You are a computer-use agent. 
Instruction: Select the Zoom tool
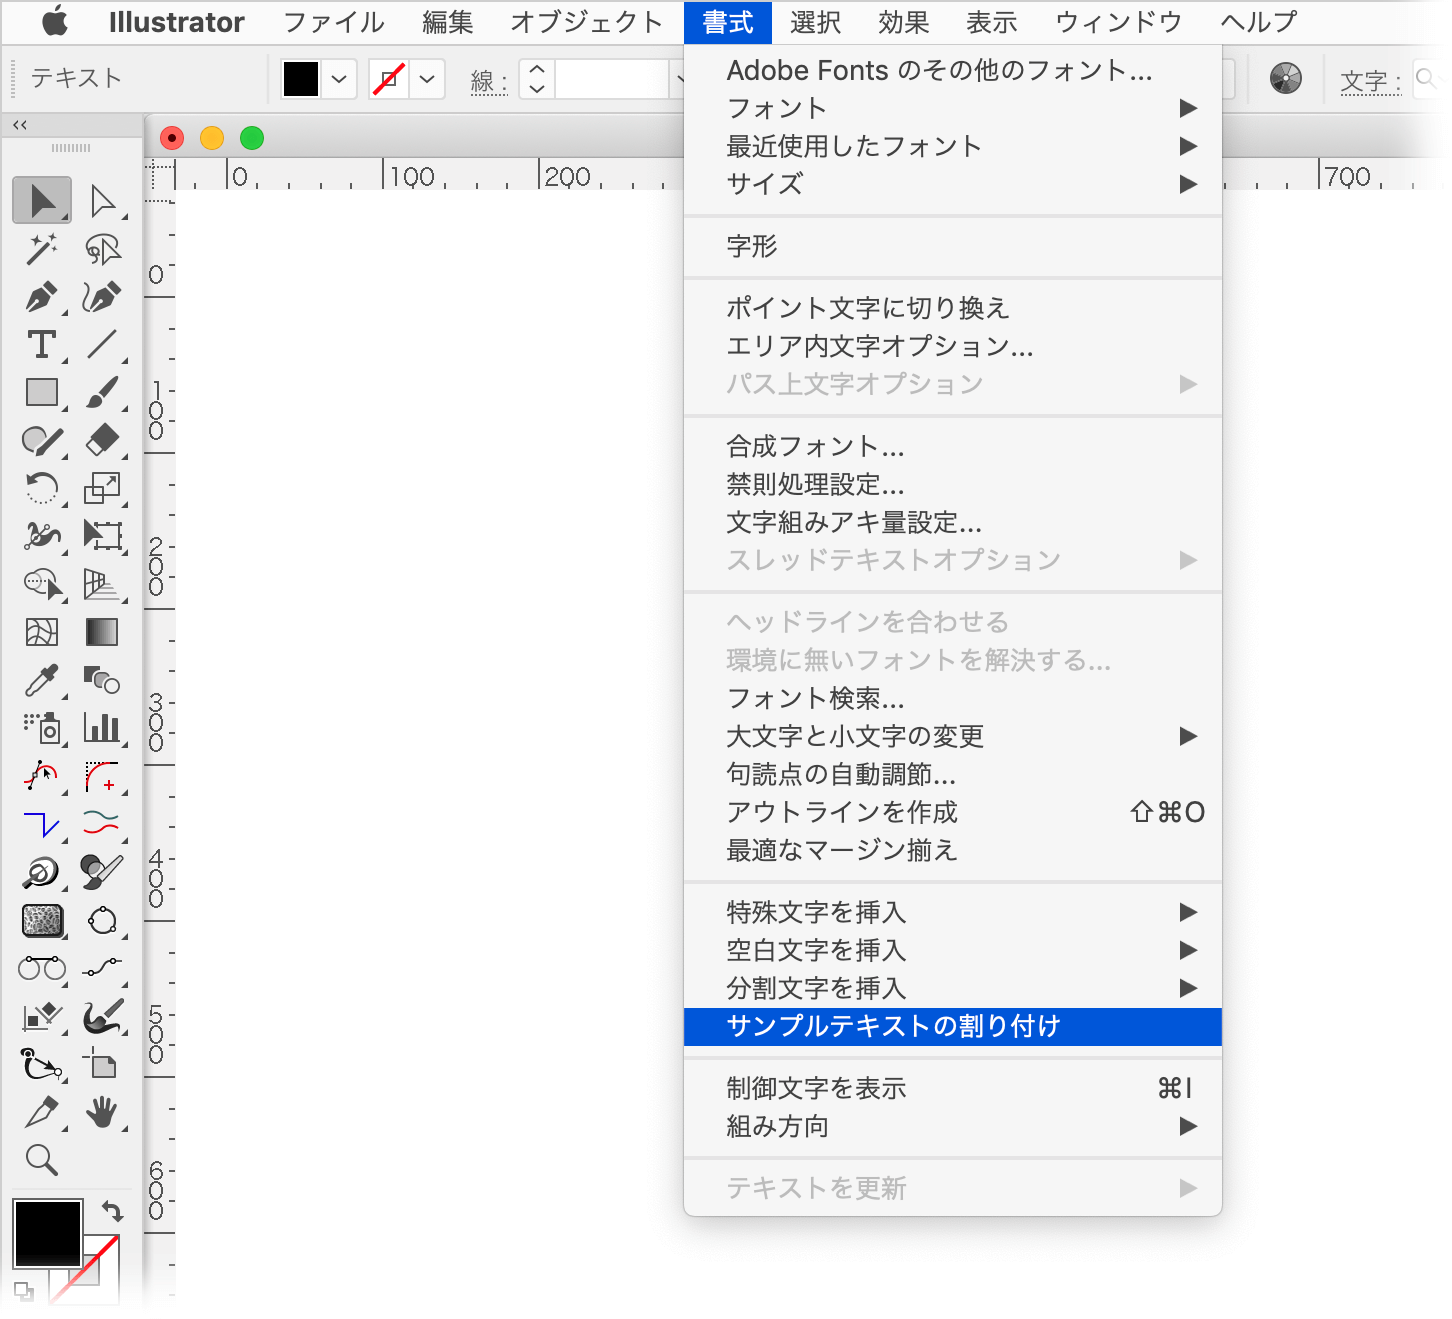point(42,1160)
